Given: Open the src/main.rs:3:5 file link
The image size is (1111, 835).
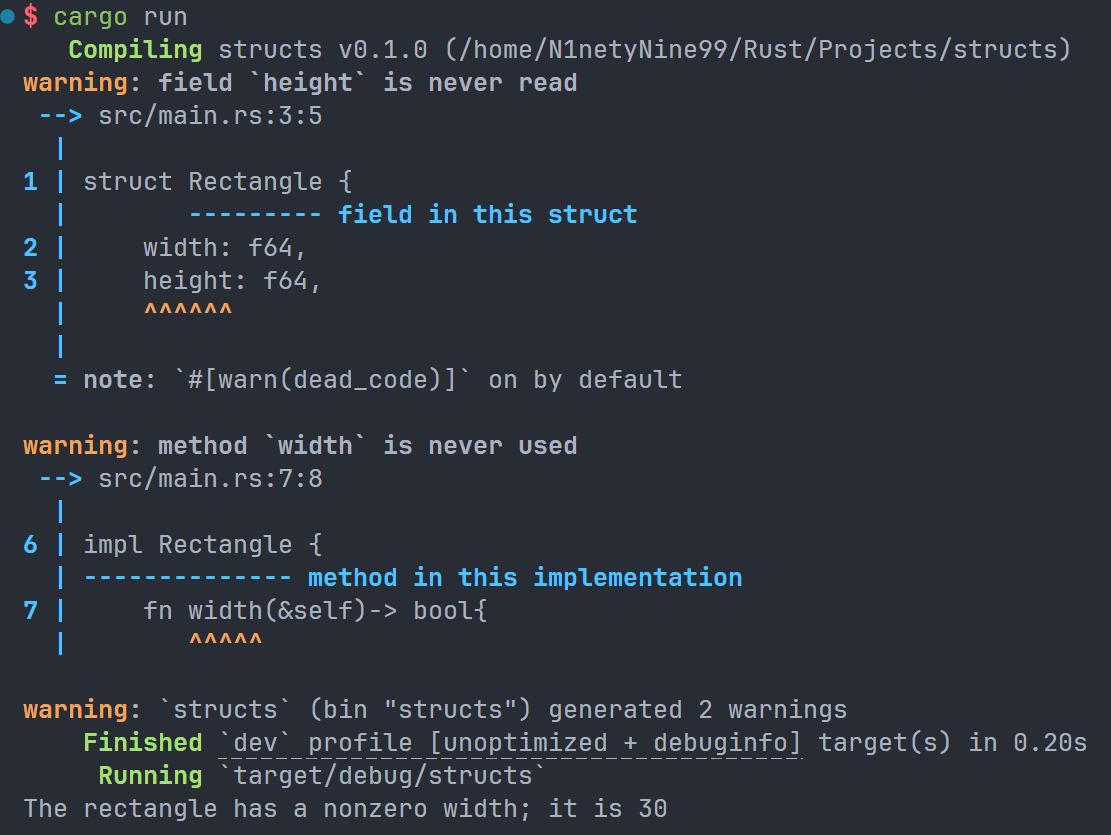Looking at the screenshot, I should point(210,116).
